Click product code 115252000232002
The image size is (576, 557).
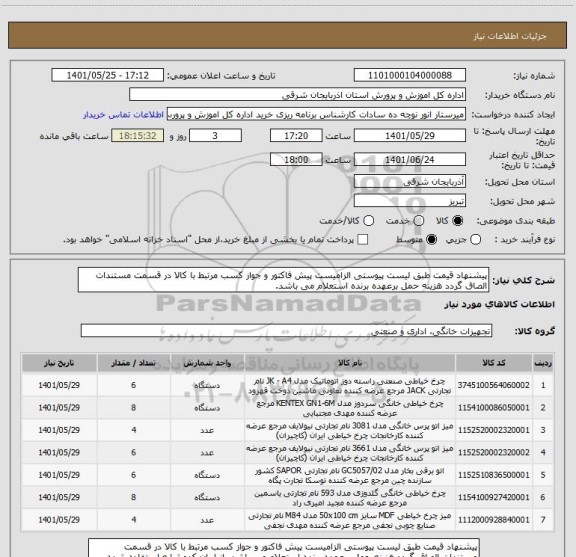coord(494,452)
